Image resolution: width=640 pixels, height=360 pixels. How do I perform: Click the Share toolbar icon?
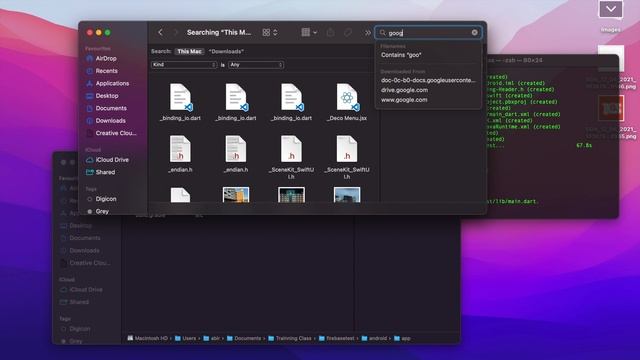coord(330,32)
